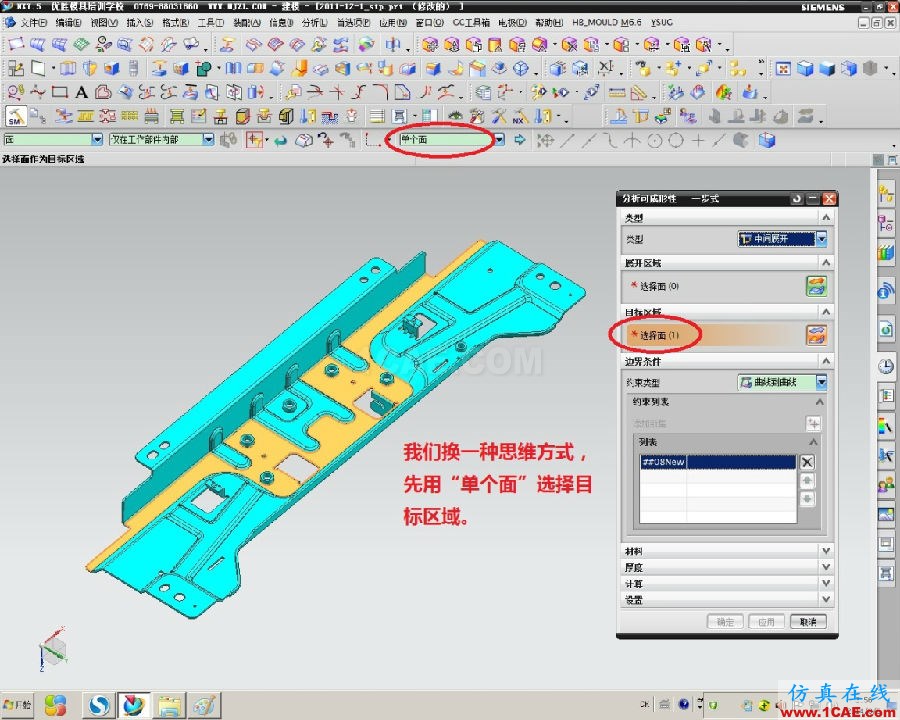Click the wireframe cube icon in second toolbar
The width and height of the screenshot is (900, 720).
click(x=521, y=68)
